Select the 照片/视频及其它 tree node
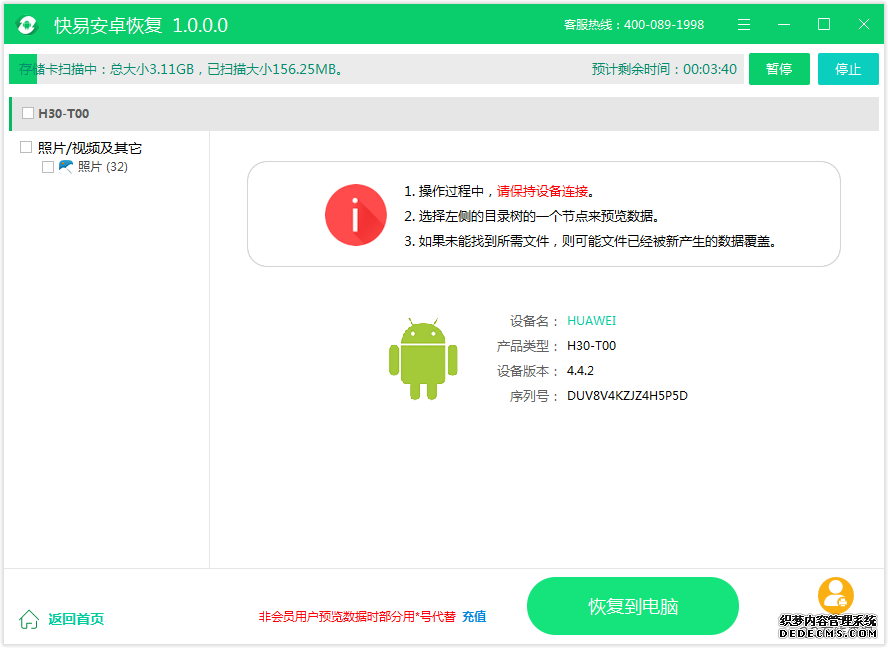 pos(89,148)
